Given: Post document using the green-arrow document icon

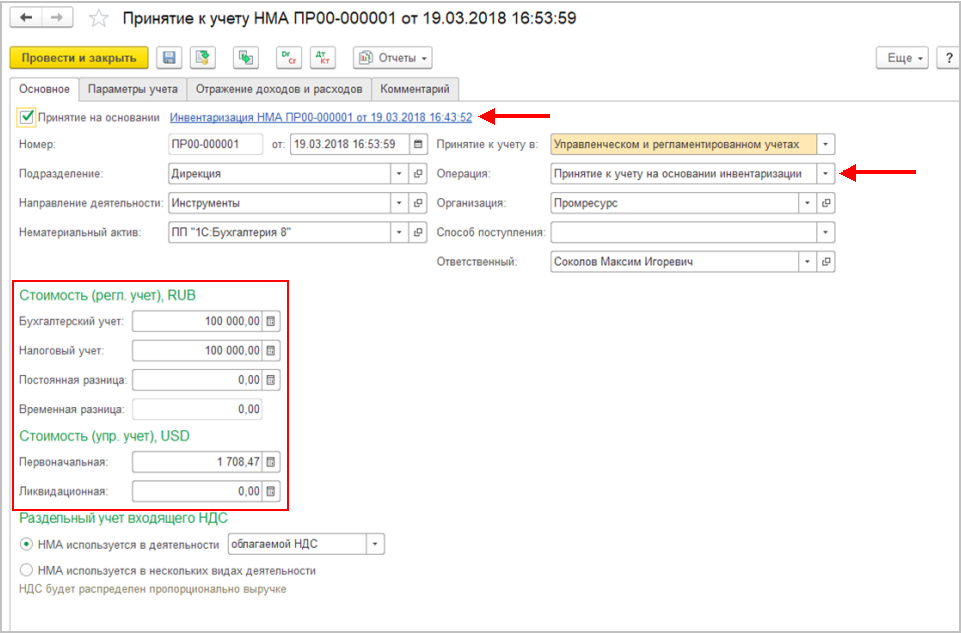Looking at the screenshot, I should [x=202, y=58].
